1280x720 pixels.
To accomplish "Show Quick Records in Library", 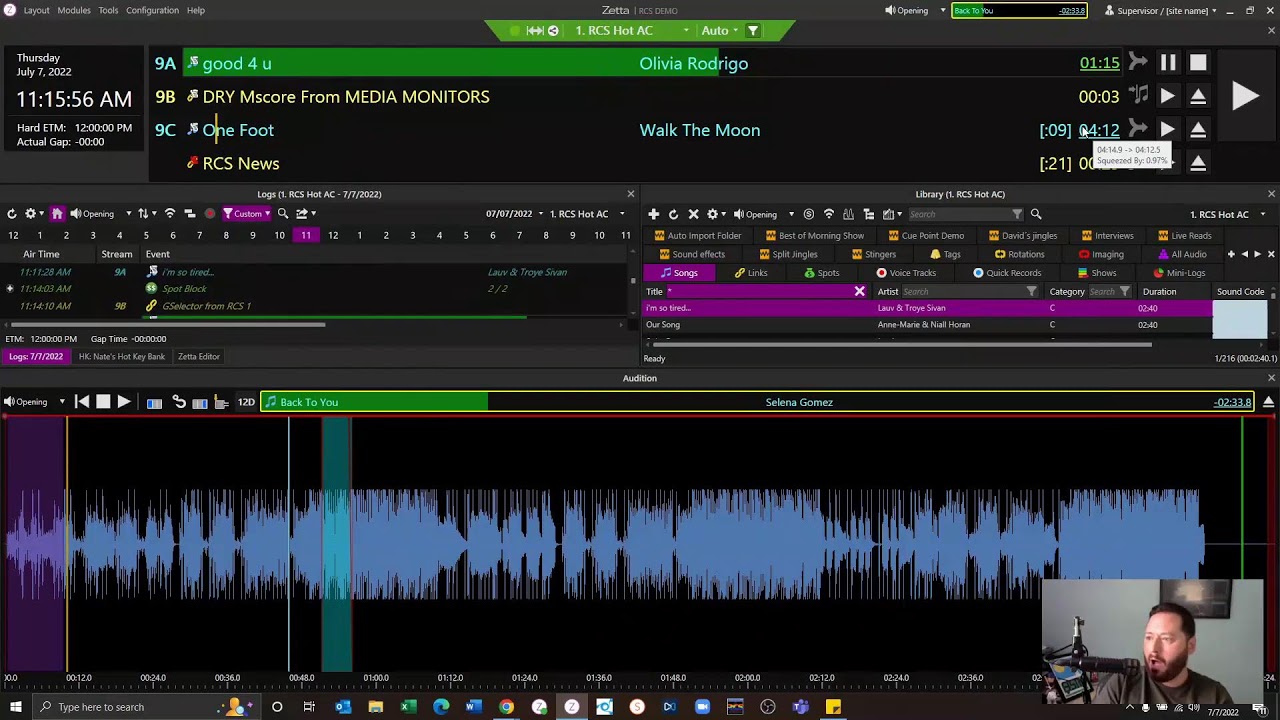I will [1006, 273].
